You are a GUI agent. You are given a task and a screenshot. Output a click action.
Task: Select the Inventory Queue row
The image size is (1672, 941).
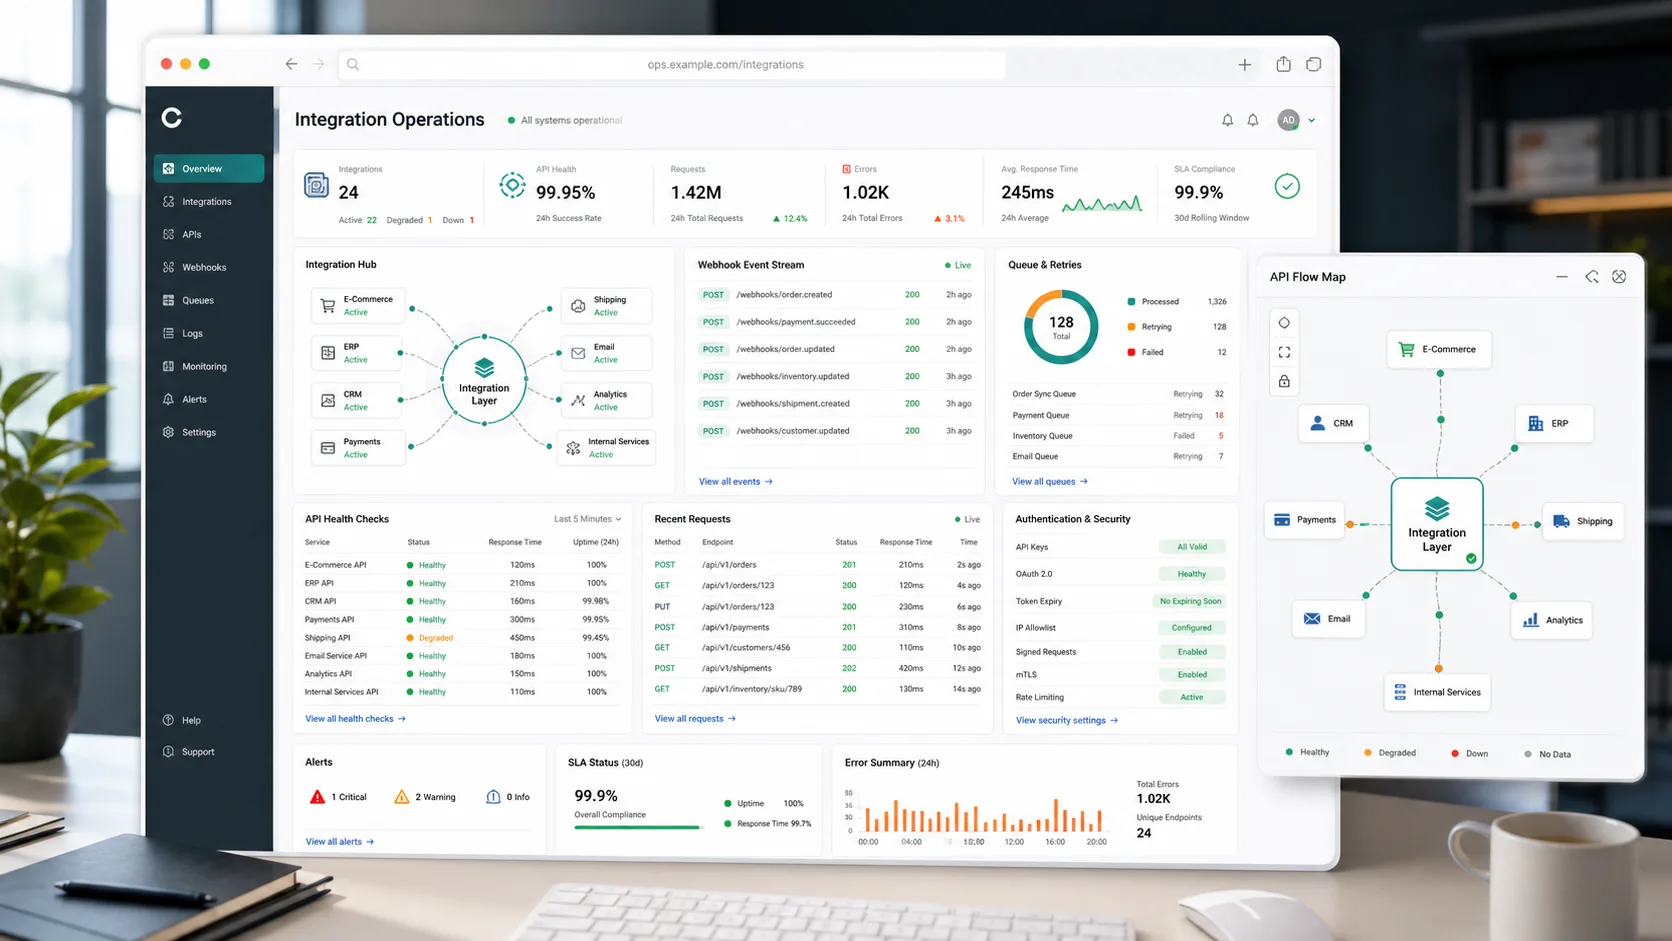[1118, 435]
